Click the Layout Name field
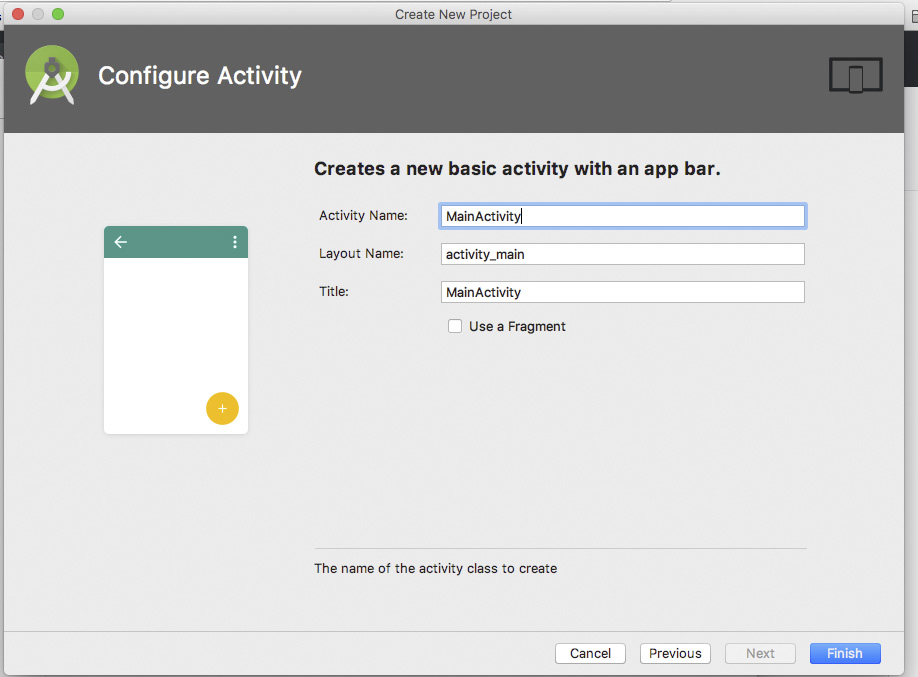The height and width of the screenshot is (677, 918). pos(622,254)
